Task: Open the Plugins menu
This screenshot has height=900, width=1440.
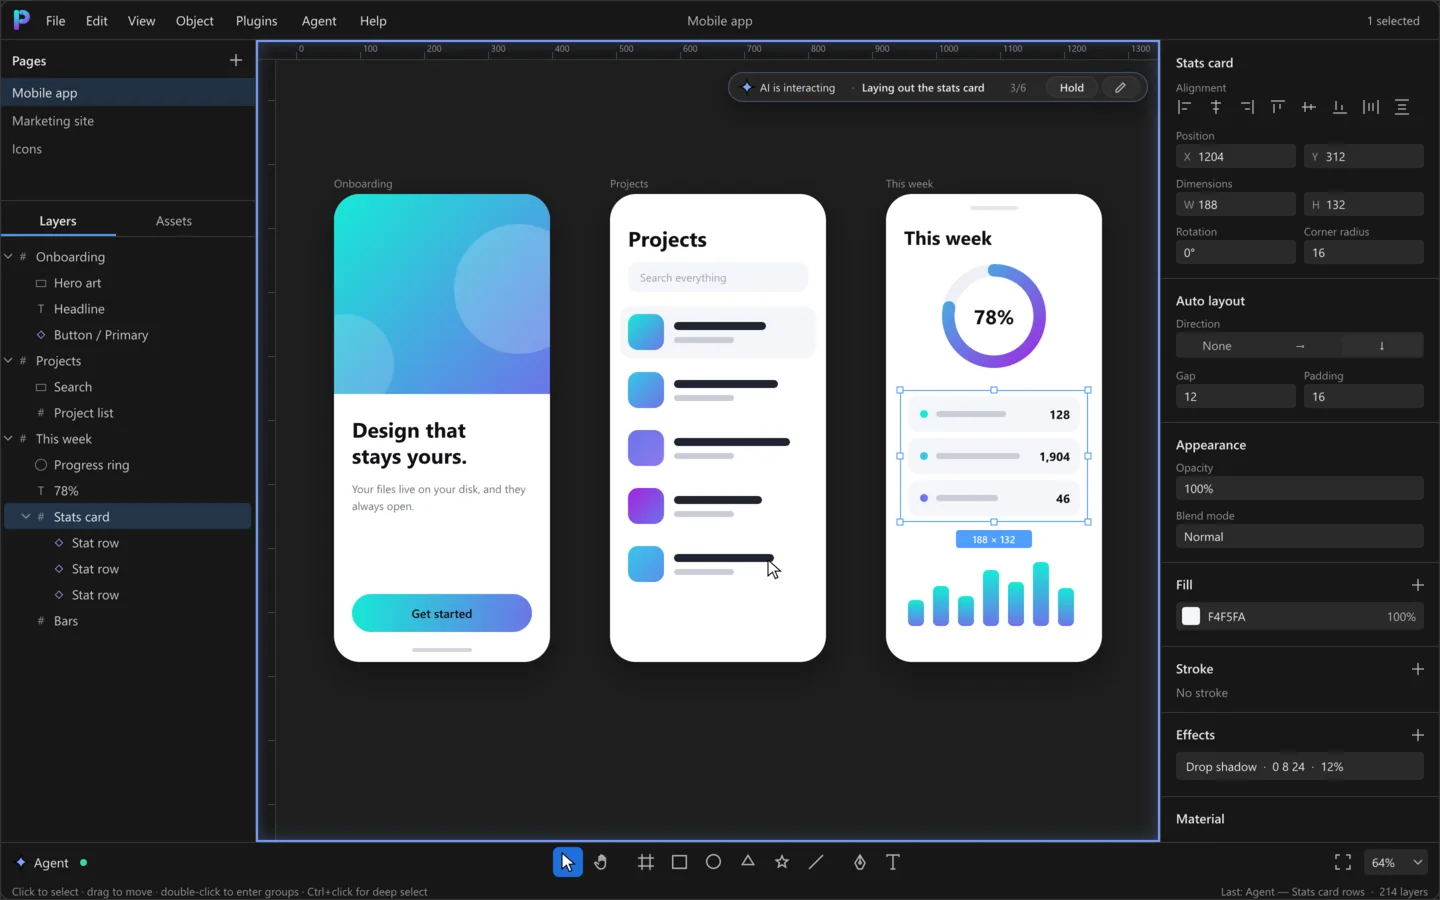Action: click(256, 20)
